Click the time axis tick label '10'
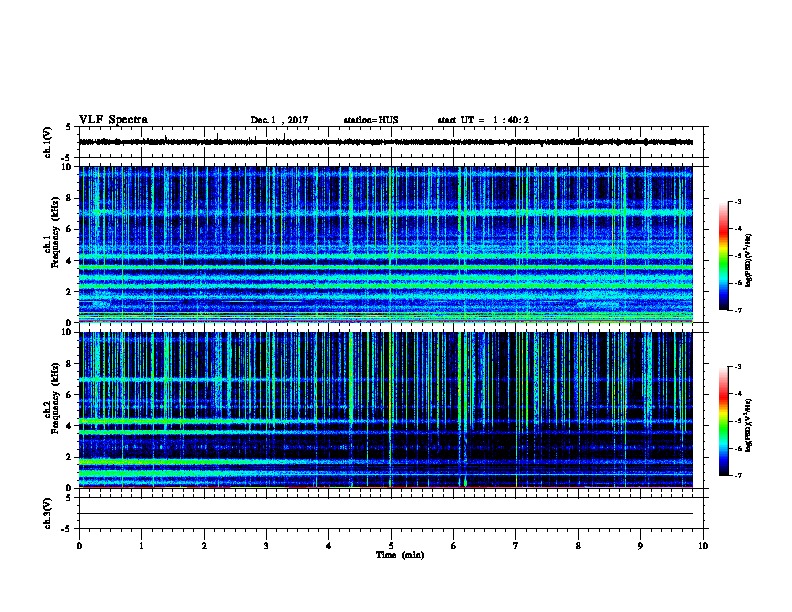 point(703,546)
